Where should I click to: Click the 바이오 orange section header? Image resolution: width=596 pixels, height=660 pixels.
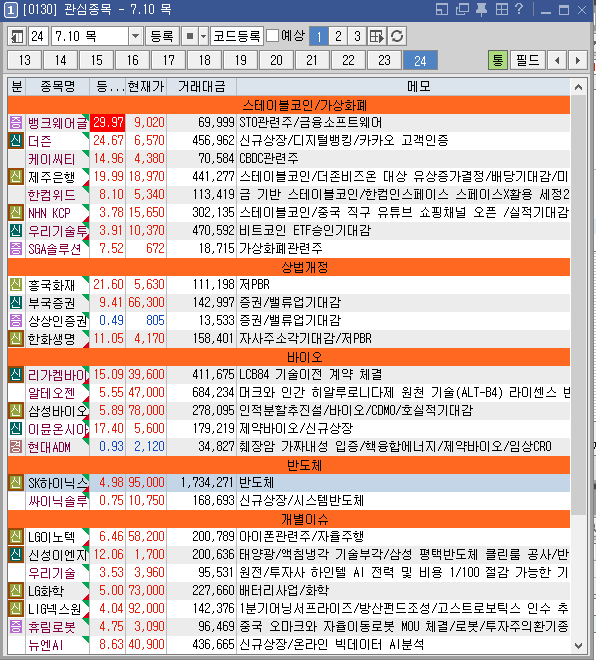(289, 357)
